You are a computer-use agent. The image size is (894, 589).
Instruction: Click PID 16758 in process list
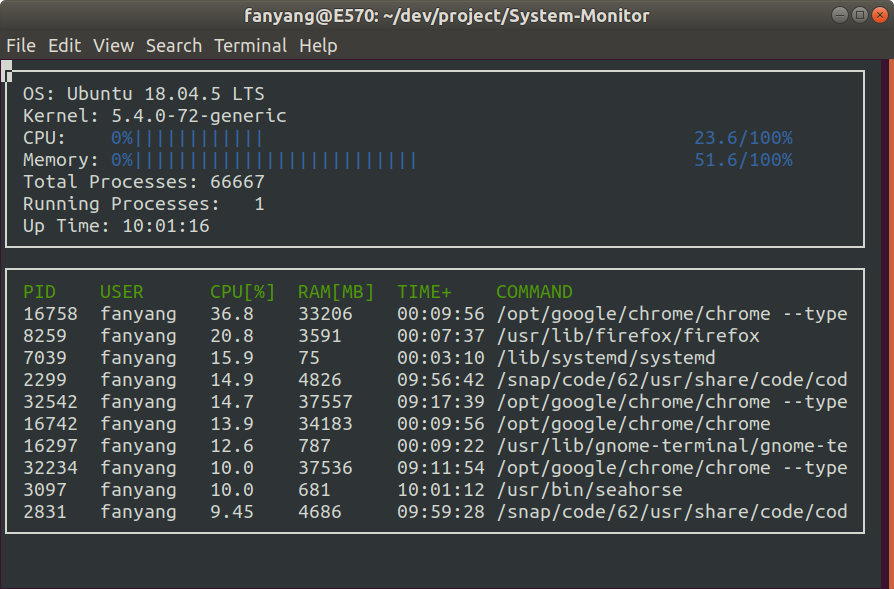click(x=50, y=314)
